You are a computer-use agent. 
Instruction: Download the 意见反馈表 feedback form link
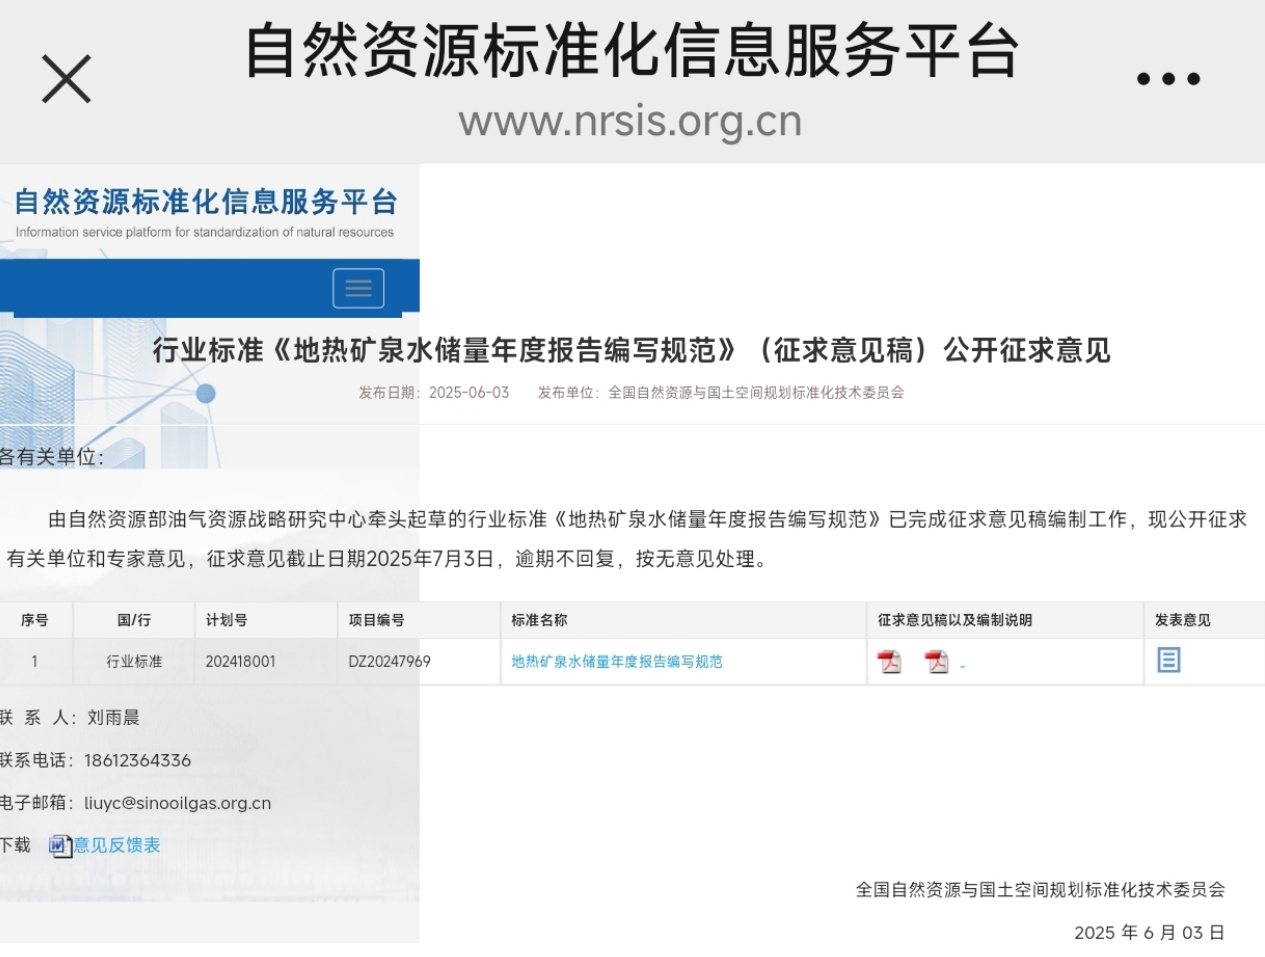tap(116, 846)
